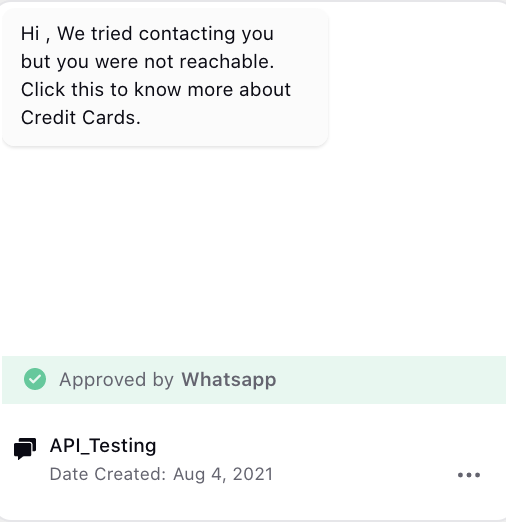Viewport: 506px width, 522px height.
Task: Select the message preview bubble
Action: click(x=165, y=77)
